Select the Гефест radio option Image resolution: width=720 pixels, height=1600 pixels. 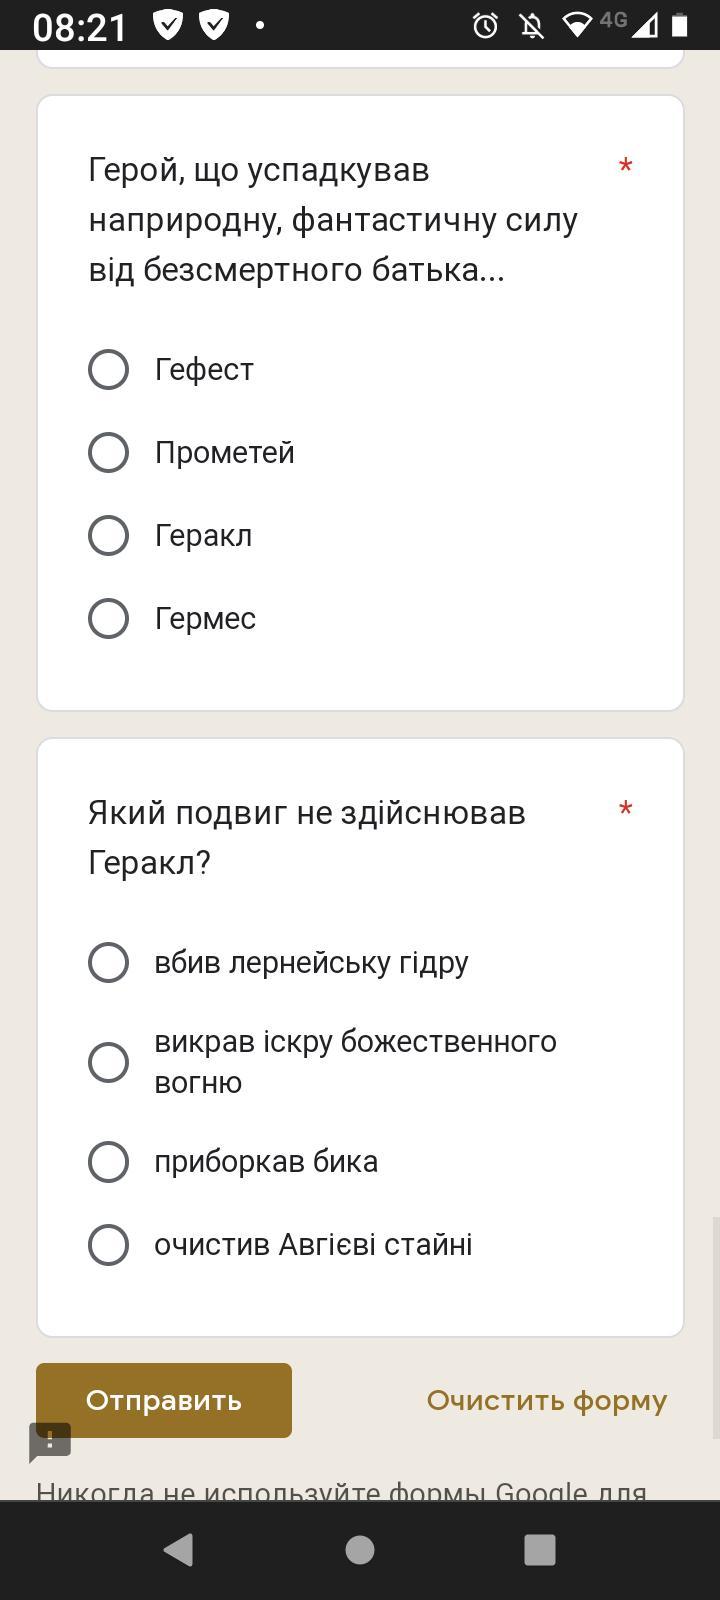(108, 370)
